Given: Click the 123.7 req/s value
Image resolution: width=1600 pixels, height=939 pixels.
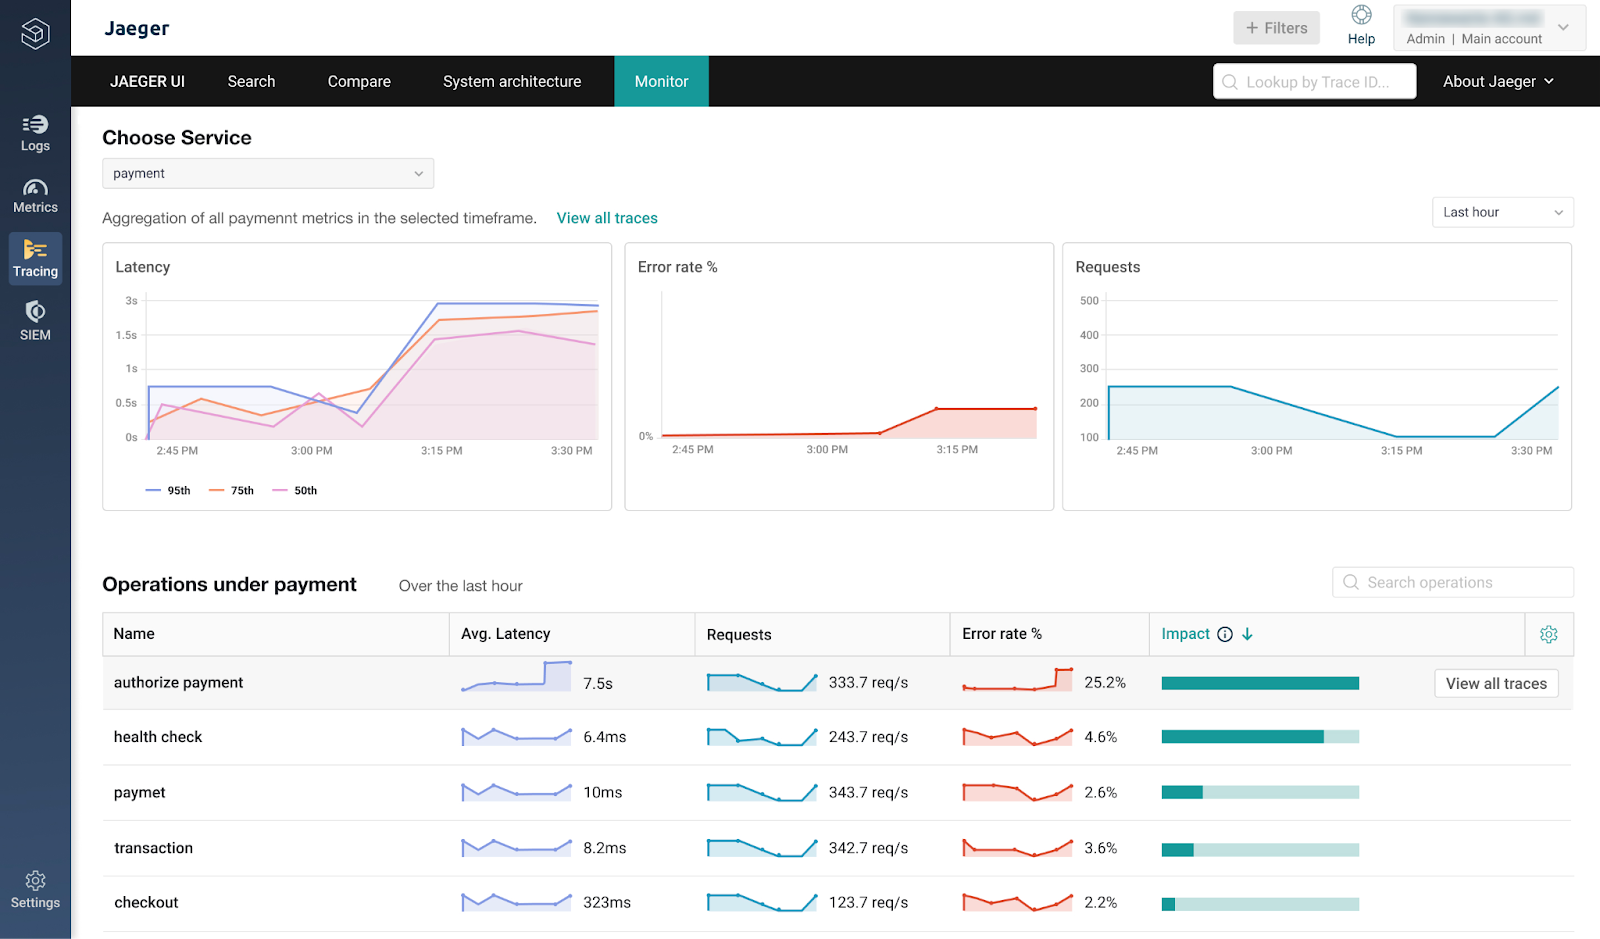Looking at the screenshot, I should pos(868,902).
